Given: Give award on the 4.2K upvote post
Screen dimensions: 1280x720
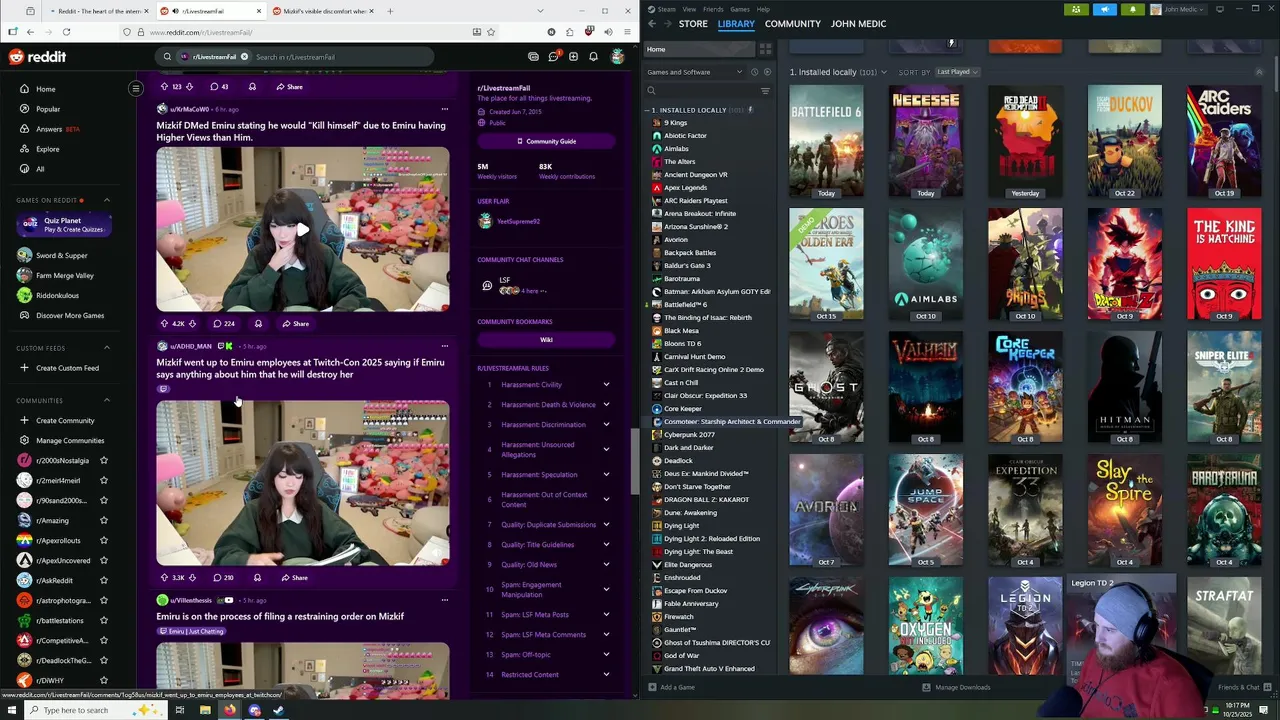Looking at the screenshot, I should (x=258, y=324).
